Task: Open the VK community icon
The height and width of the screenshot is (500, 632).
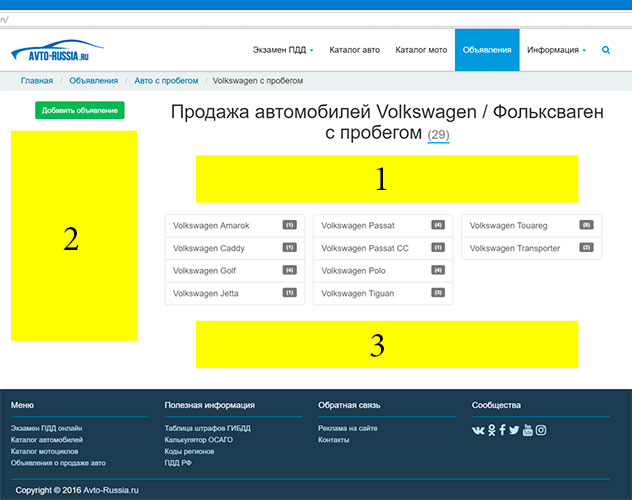Action: tap(478, 430)
